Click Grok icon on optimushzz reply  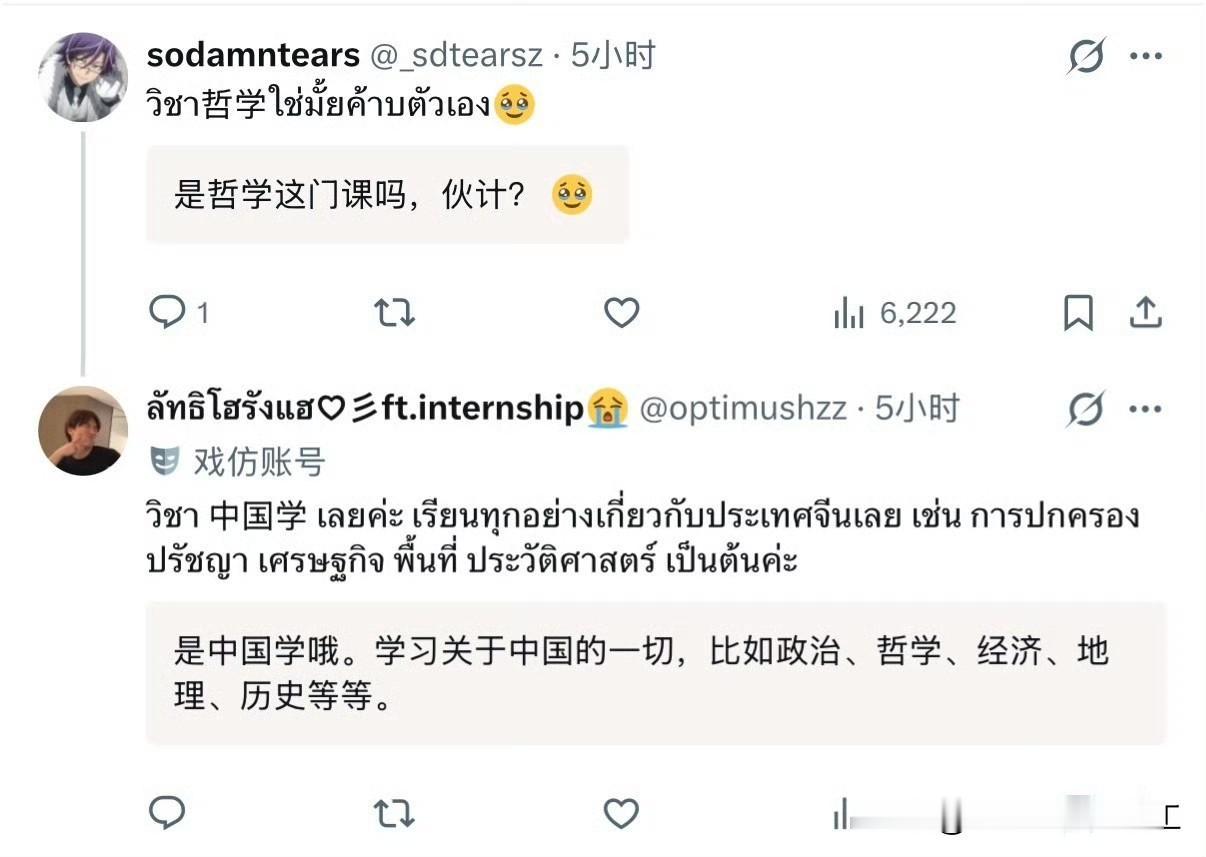pos(1086,408)
